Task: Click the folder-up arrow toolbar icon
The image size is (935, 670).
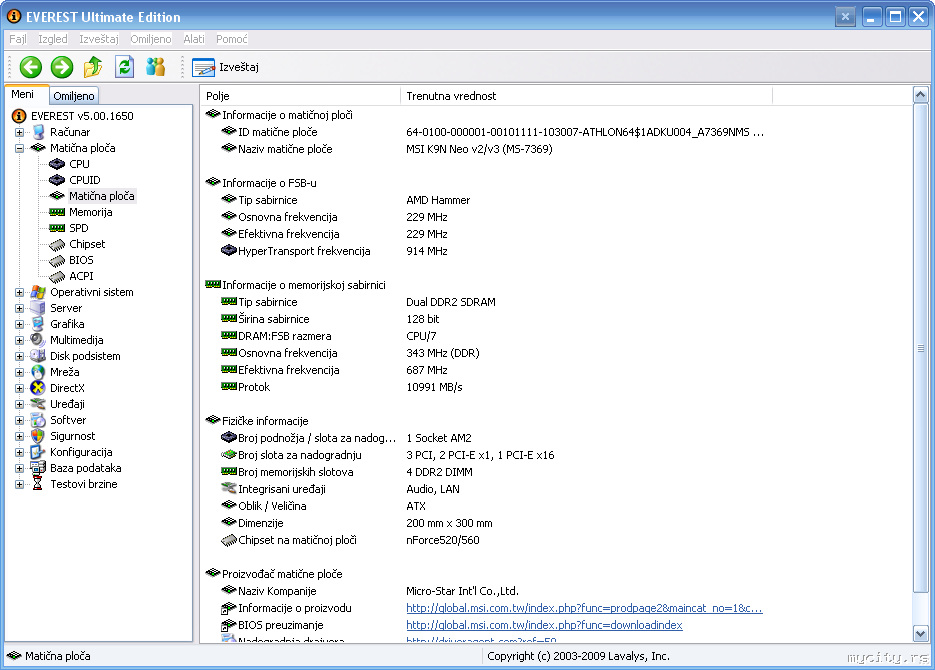Action: click(93, 67)
